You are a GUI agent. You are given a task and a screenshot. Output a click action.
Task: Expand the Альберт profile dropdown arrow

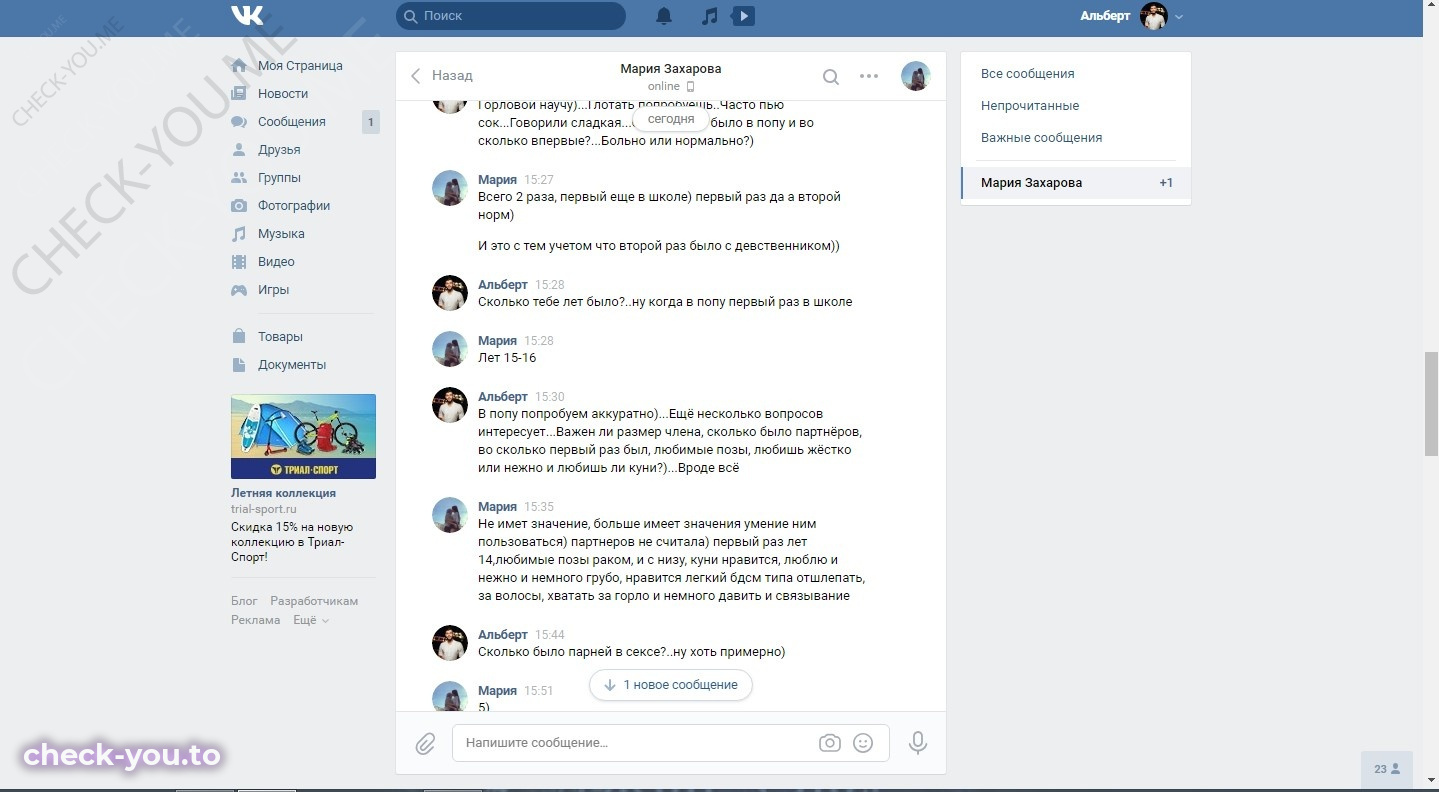pos(1179,17)
